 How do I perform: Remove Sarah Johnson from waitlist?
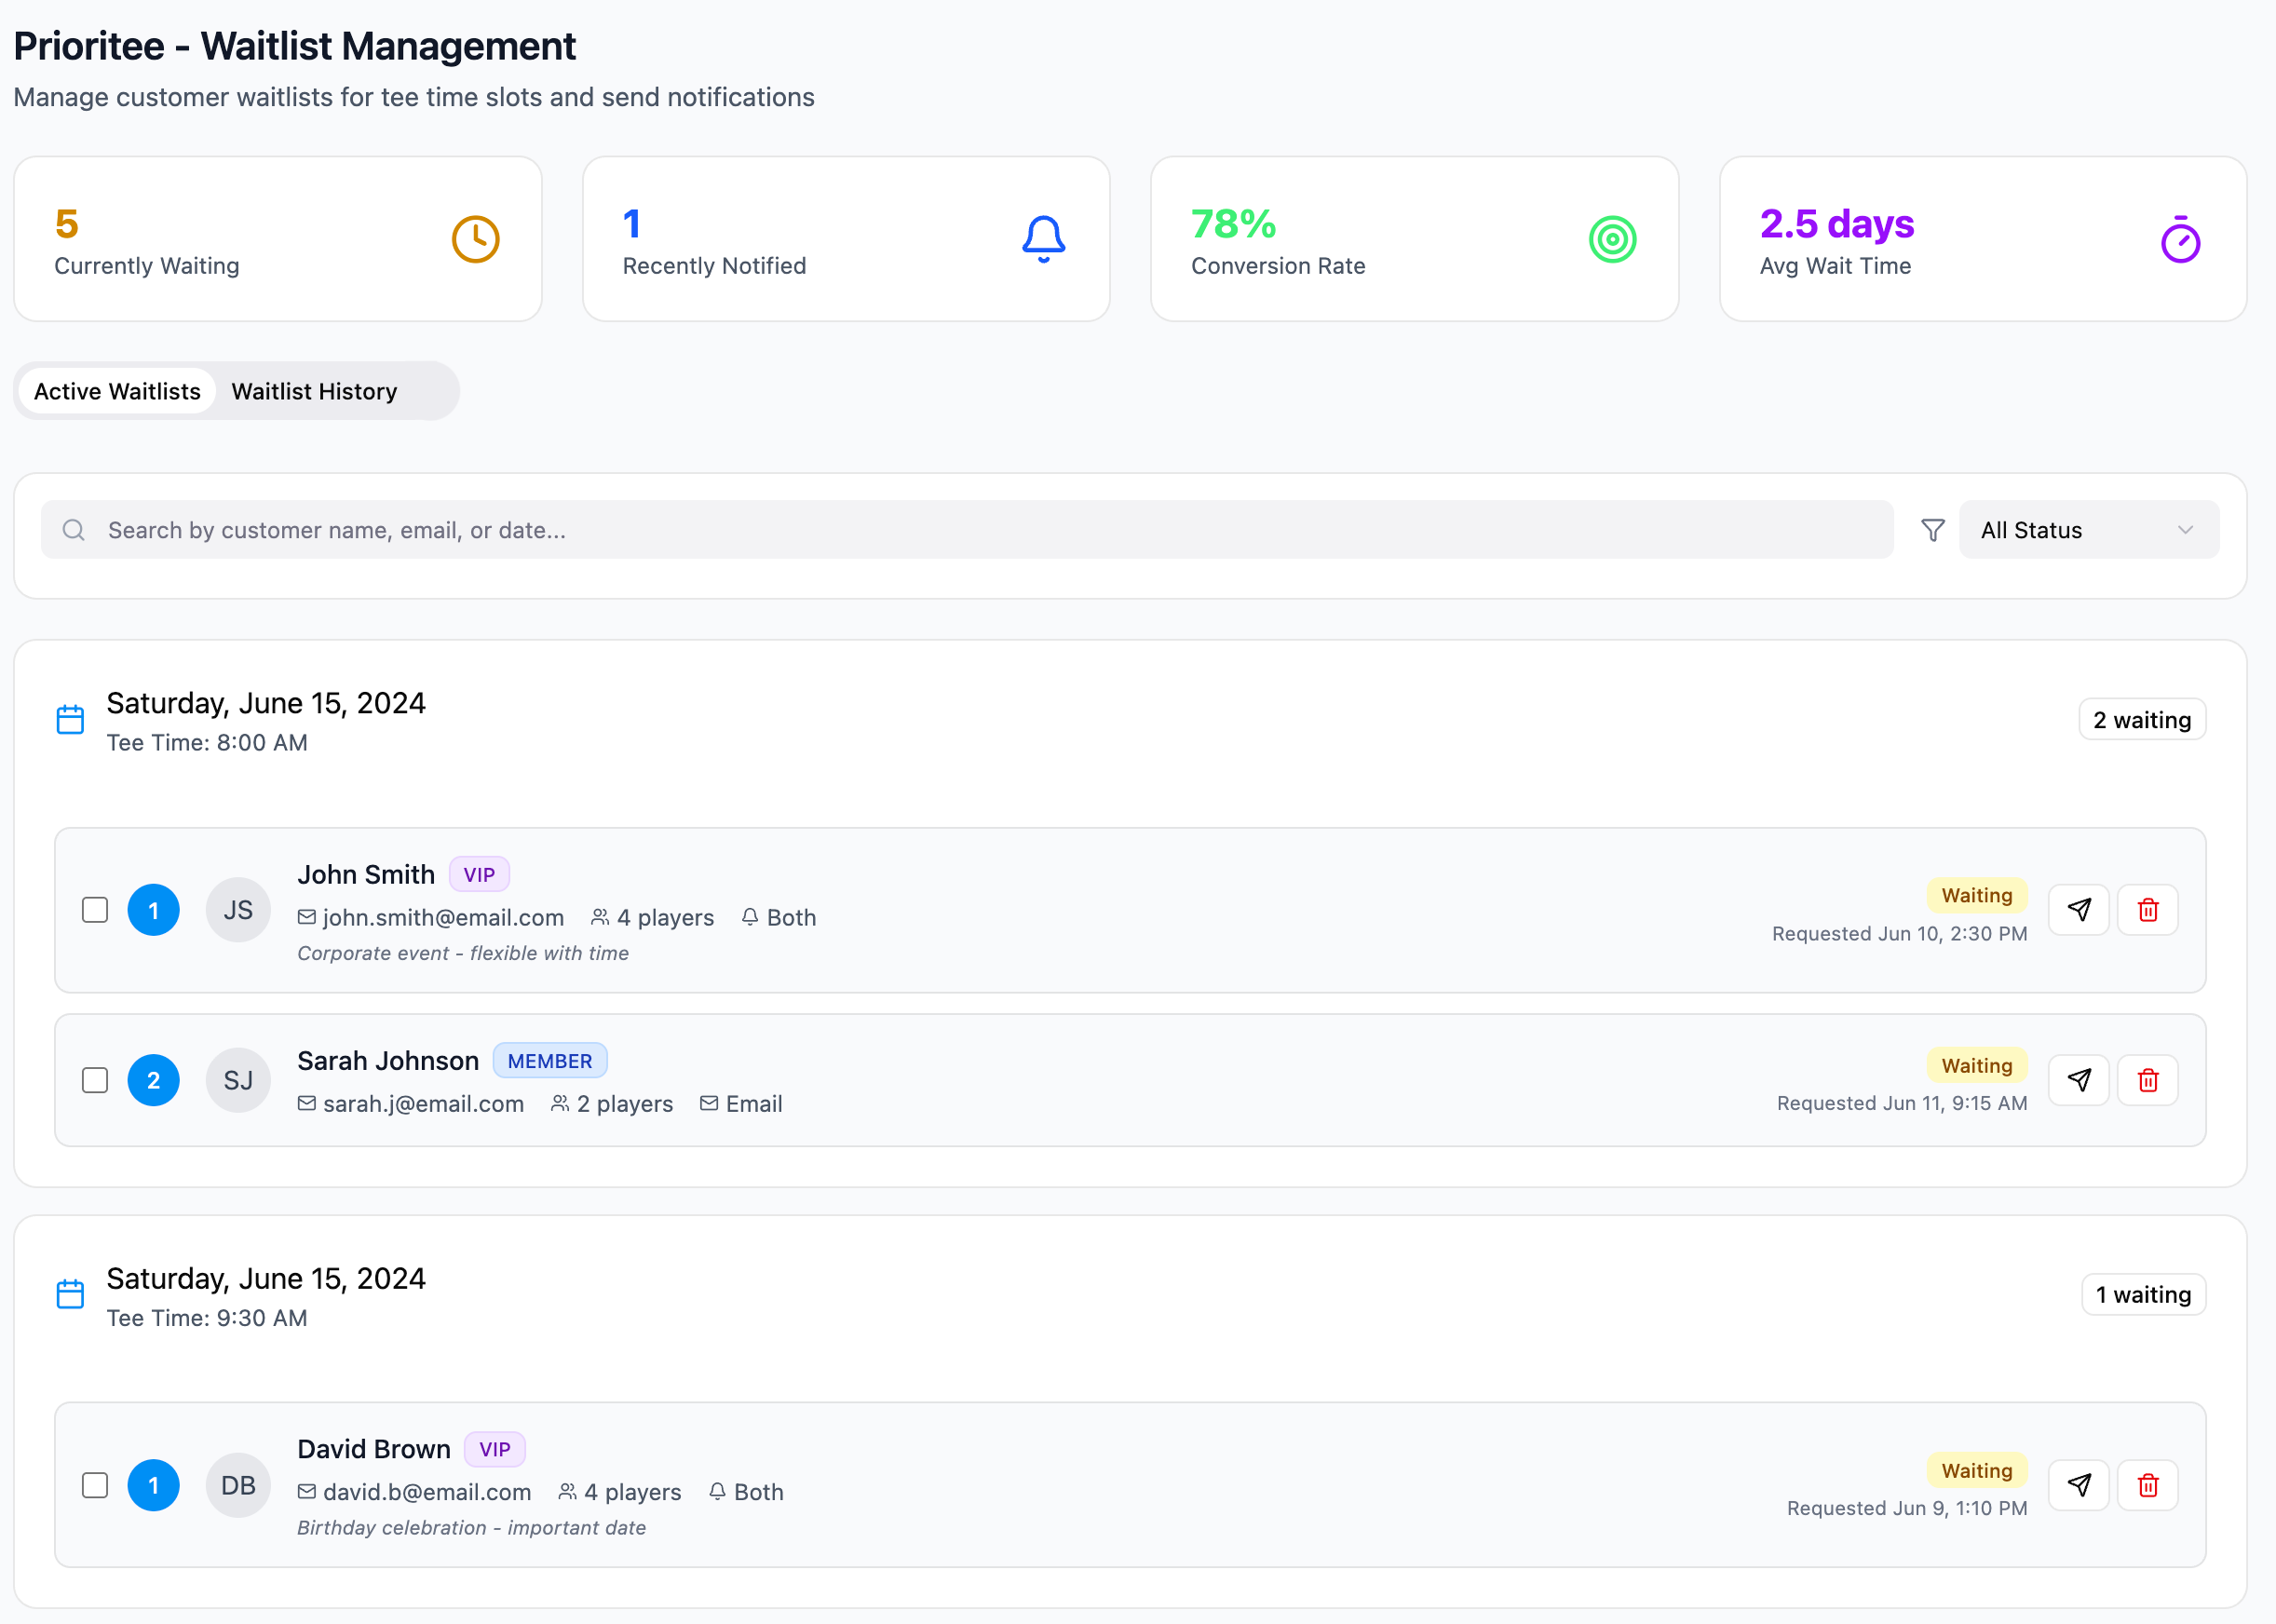pos(2148,1080)
